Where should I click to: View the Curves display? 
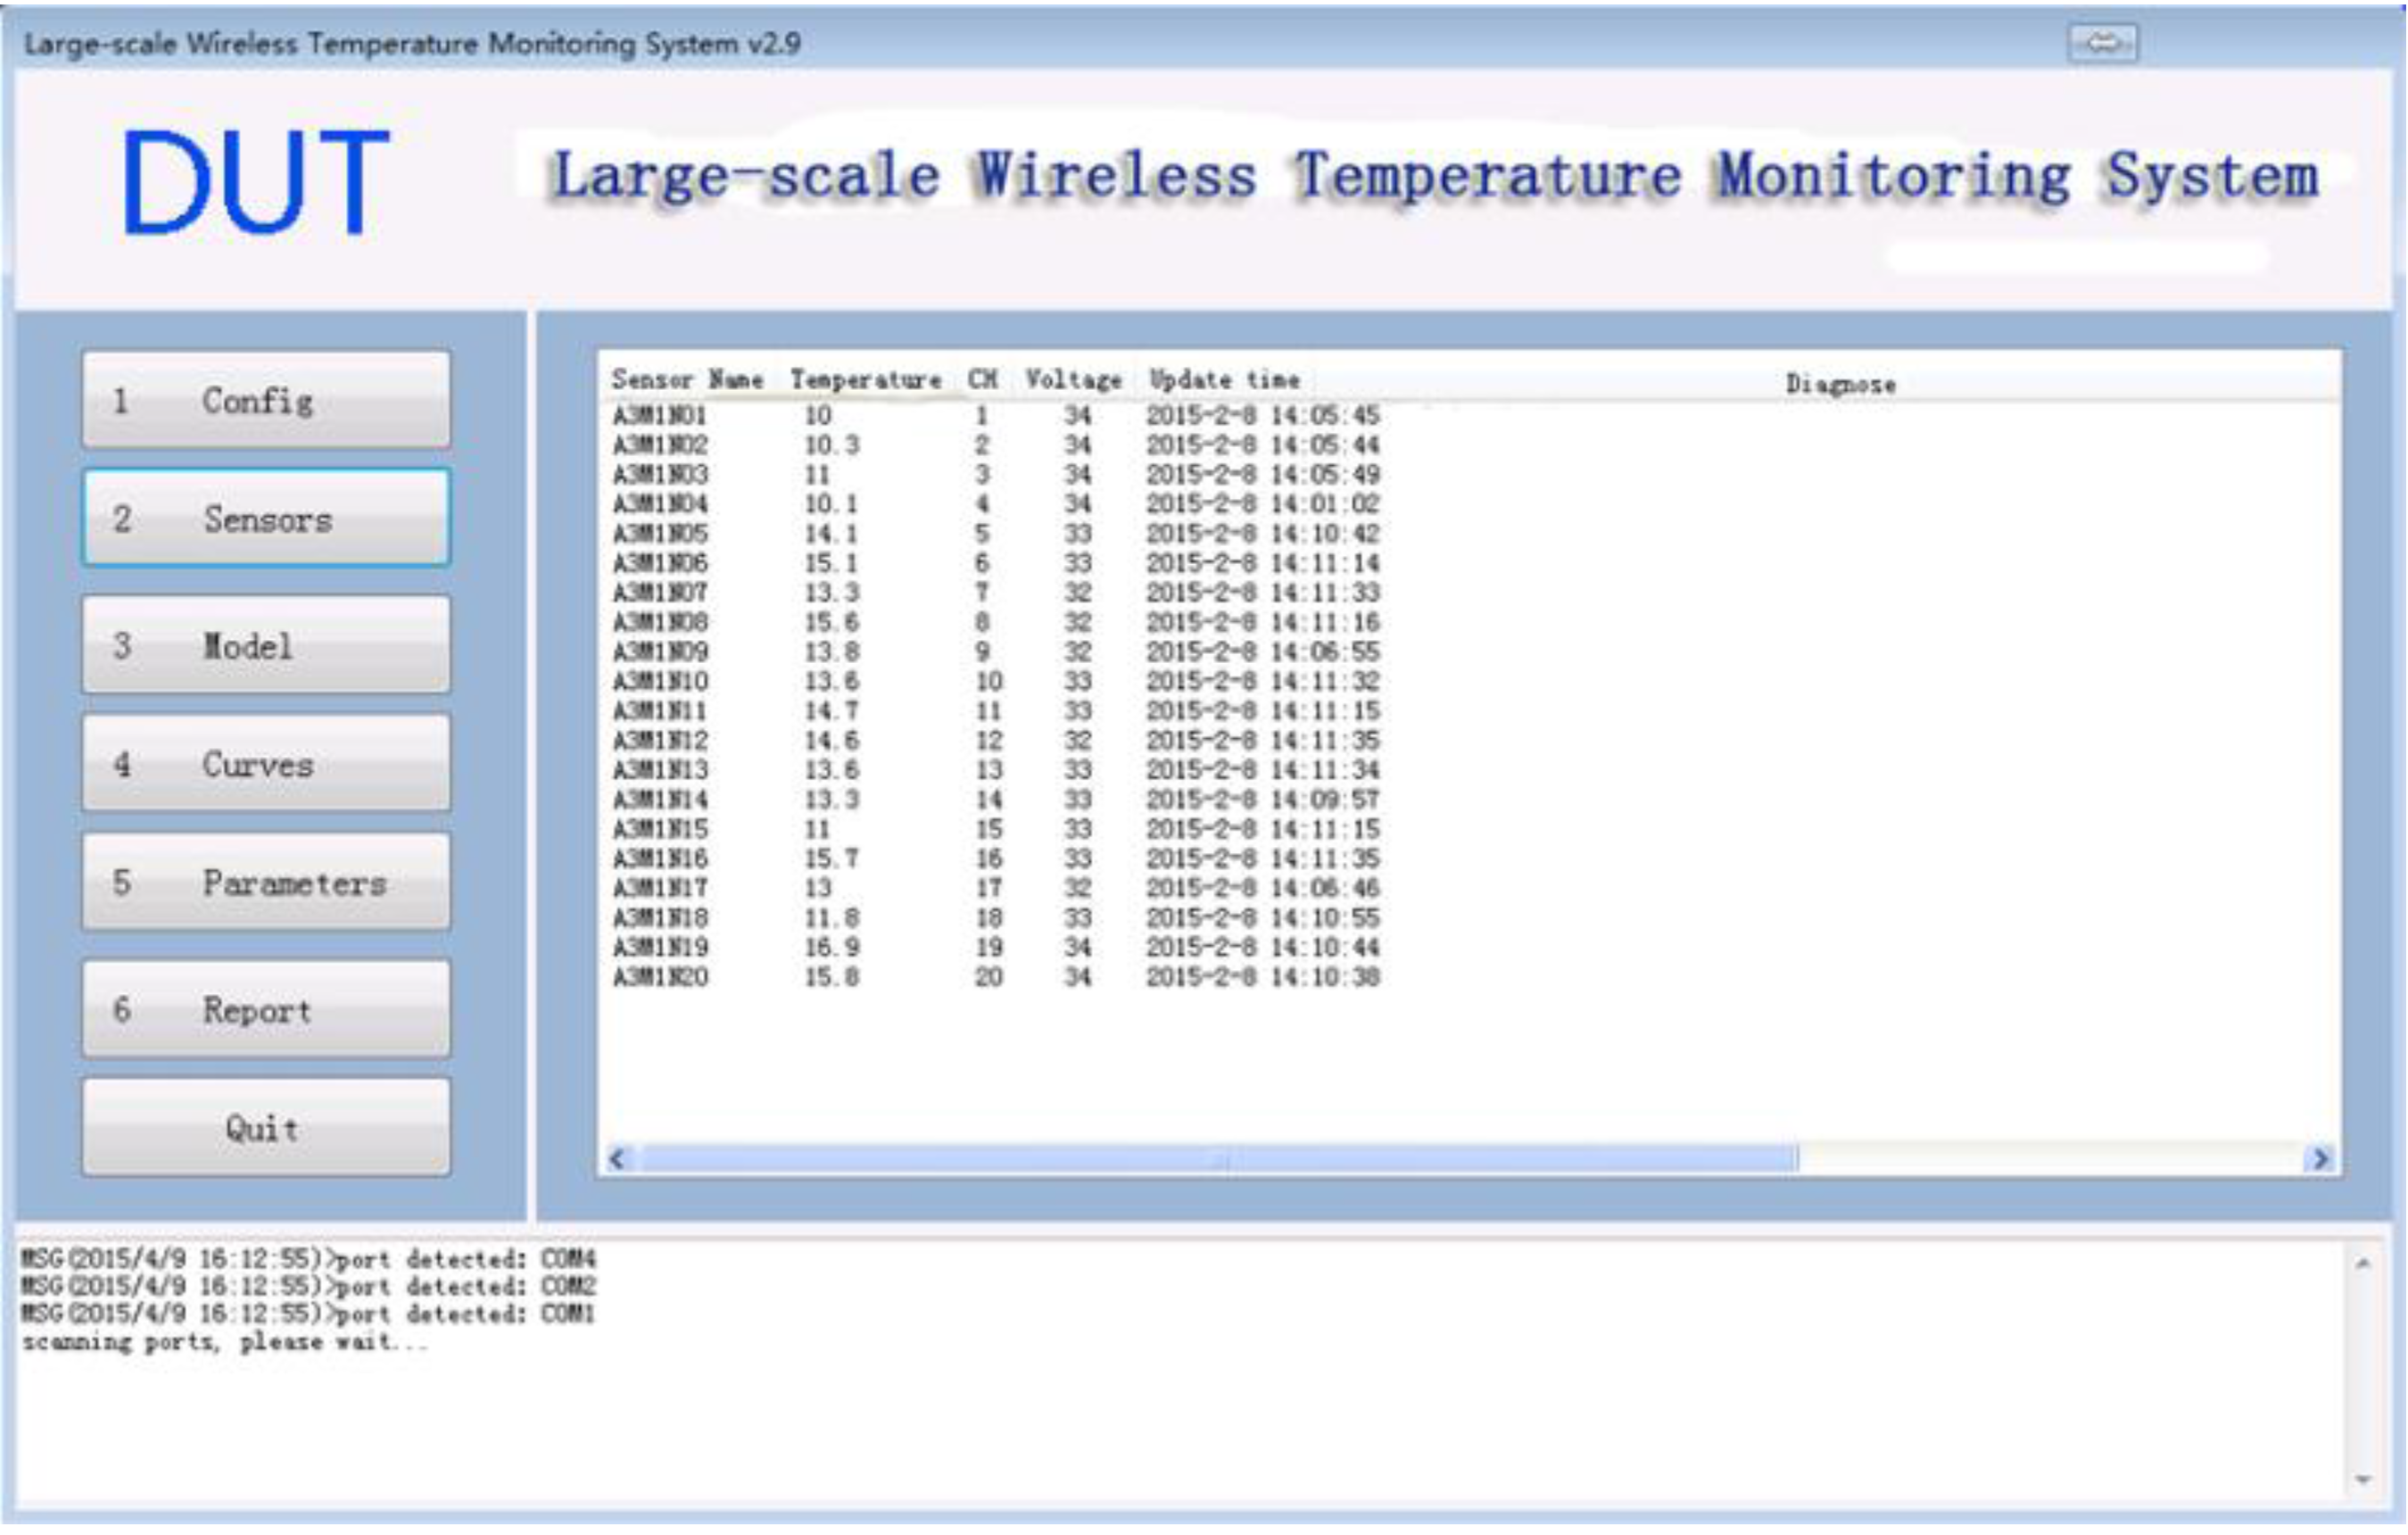(x=265, y=767)
